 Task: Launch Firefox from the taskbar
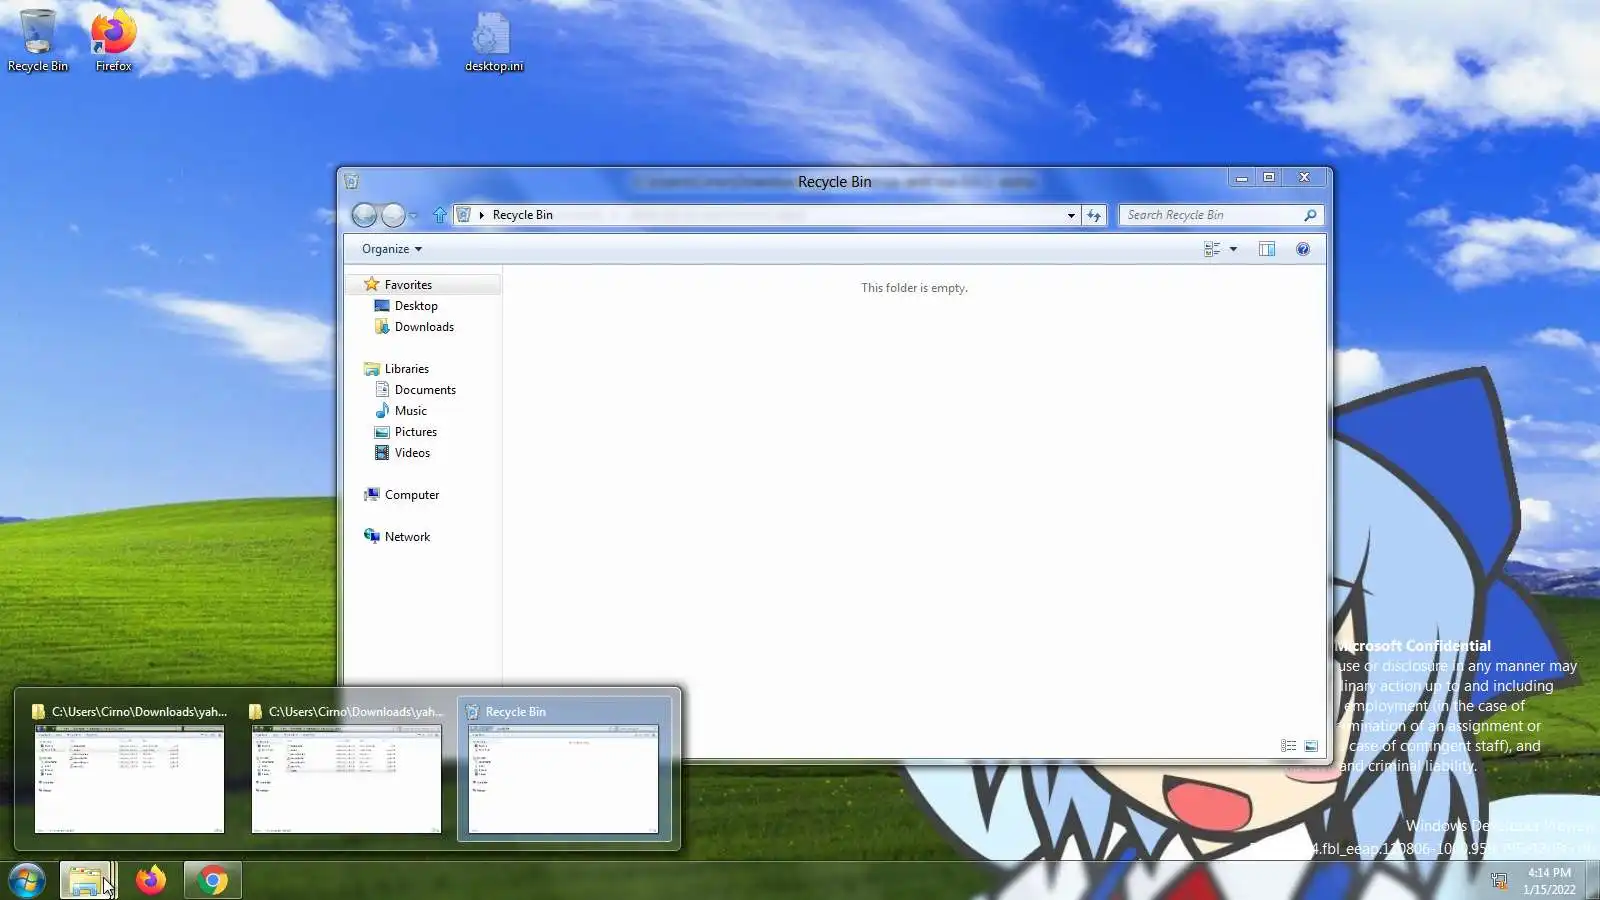(x=151, y=880)
